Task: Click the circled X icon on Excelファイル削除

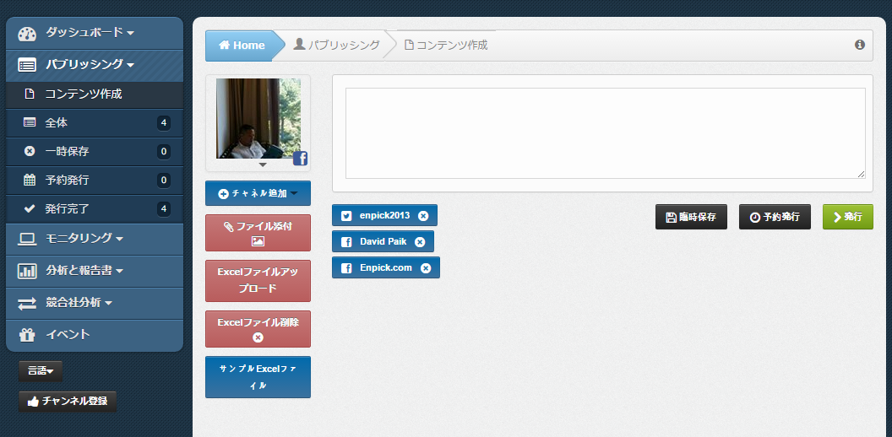Action: (258, 337)
